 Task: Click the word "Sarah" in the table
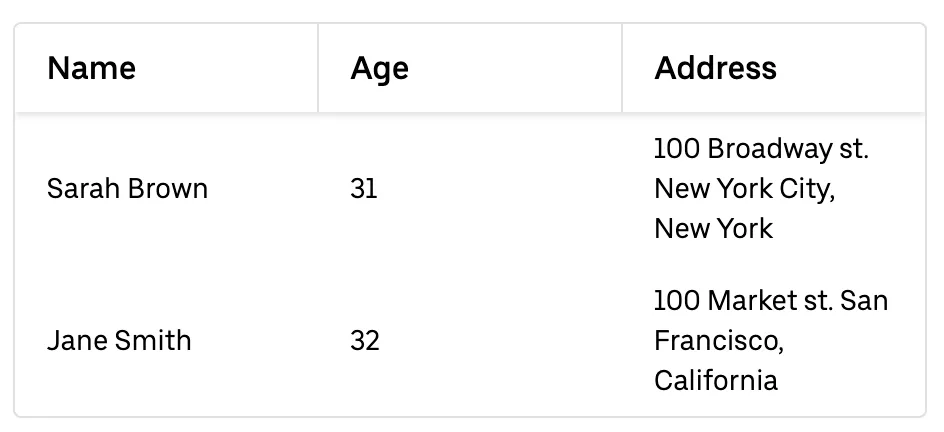pos(78,189)
